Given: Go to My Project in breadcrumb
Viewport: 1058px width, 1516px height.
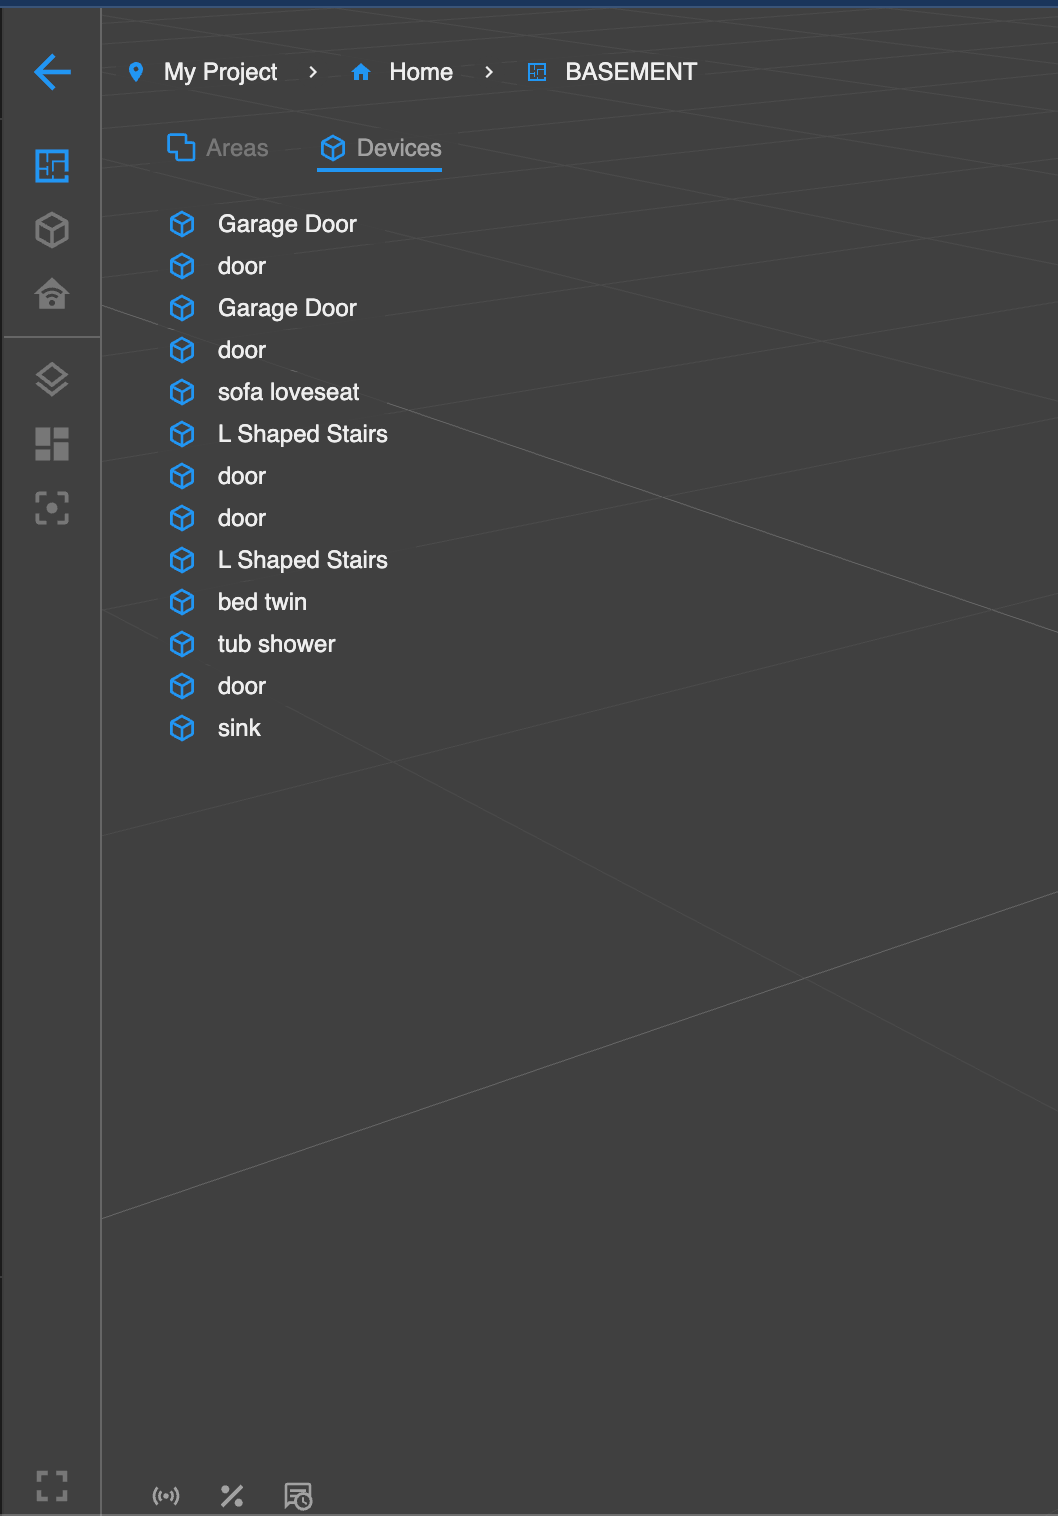Looking at the screenshot, I should [220, 72].
